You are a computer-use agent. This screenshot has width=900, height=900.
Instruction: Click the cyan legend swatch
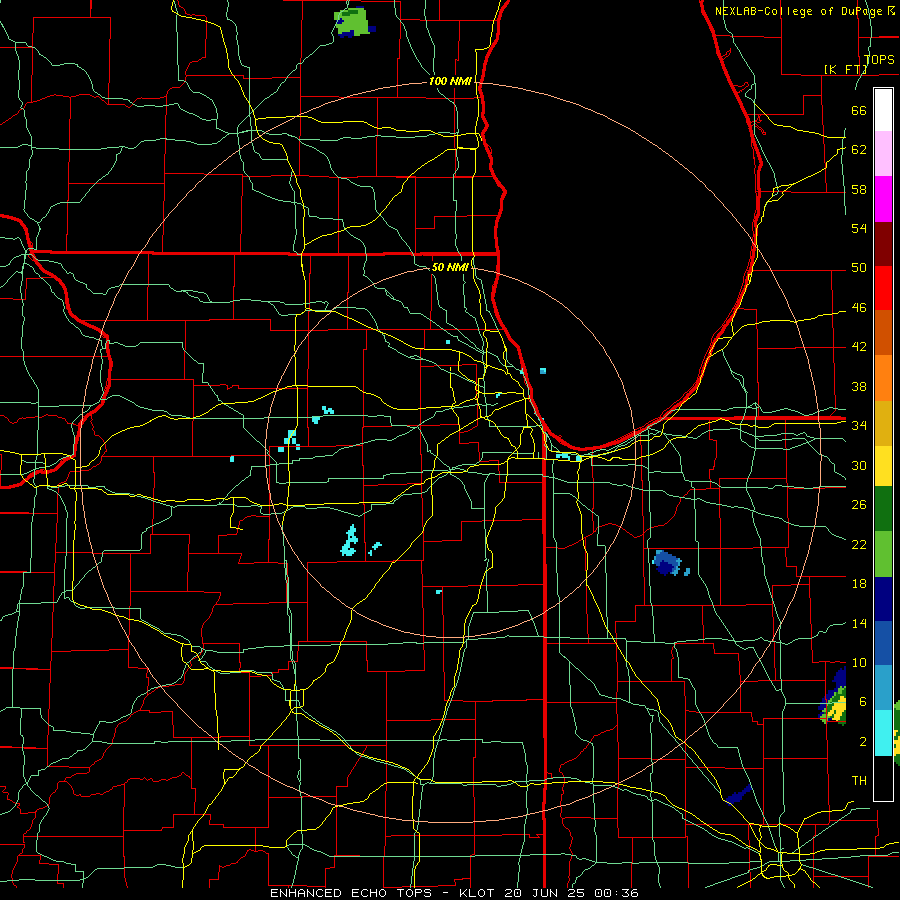click(883, 733)
